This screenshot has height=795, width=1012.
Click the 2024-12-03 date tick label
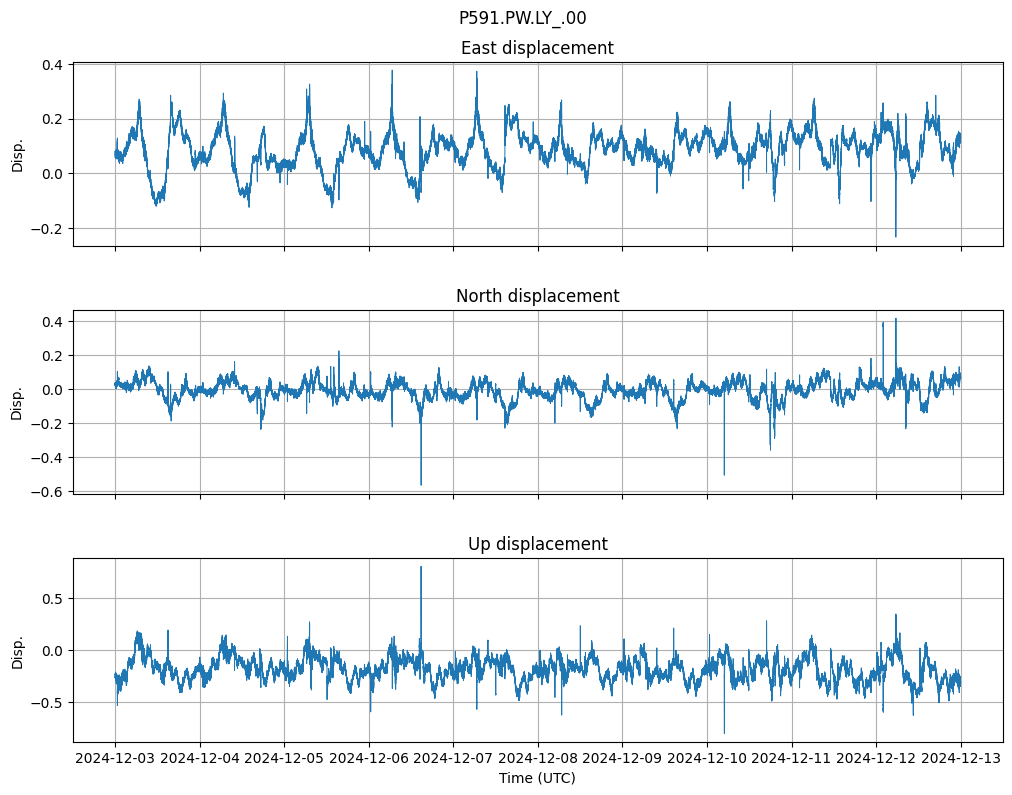tap(115, 759)
